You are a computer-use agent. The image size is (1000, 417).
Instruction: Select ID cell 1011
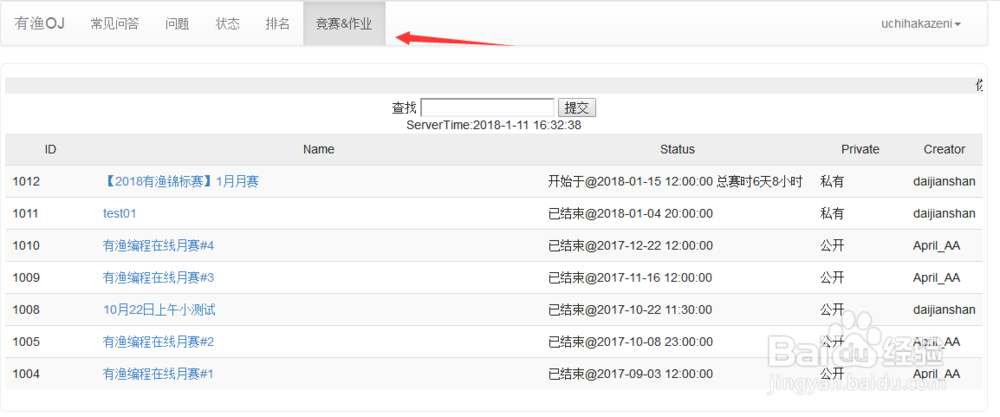click(x=26, y=214)
